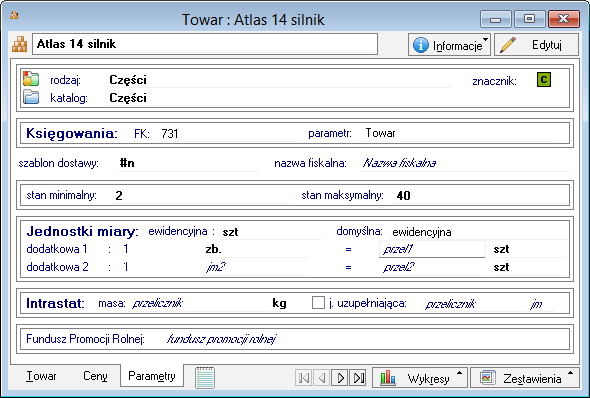Switch to the Towar tab

[x=41, y=376]
